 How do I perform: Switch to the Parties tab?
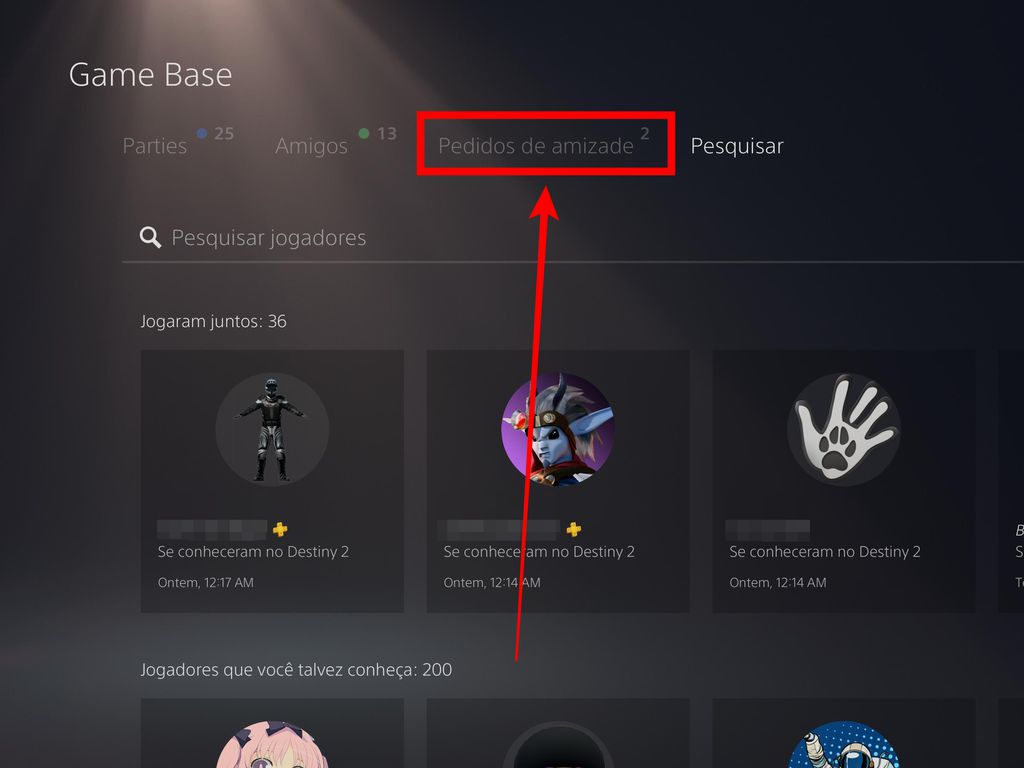coord(155,146)
